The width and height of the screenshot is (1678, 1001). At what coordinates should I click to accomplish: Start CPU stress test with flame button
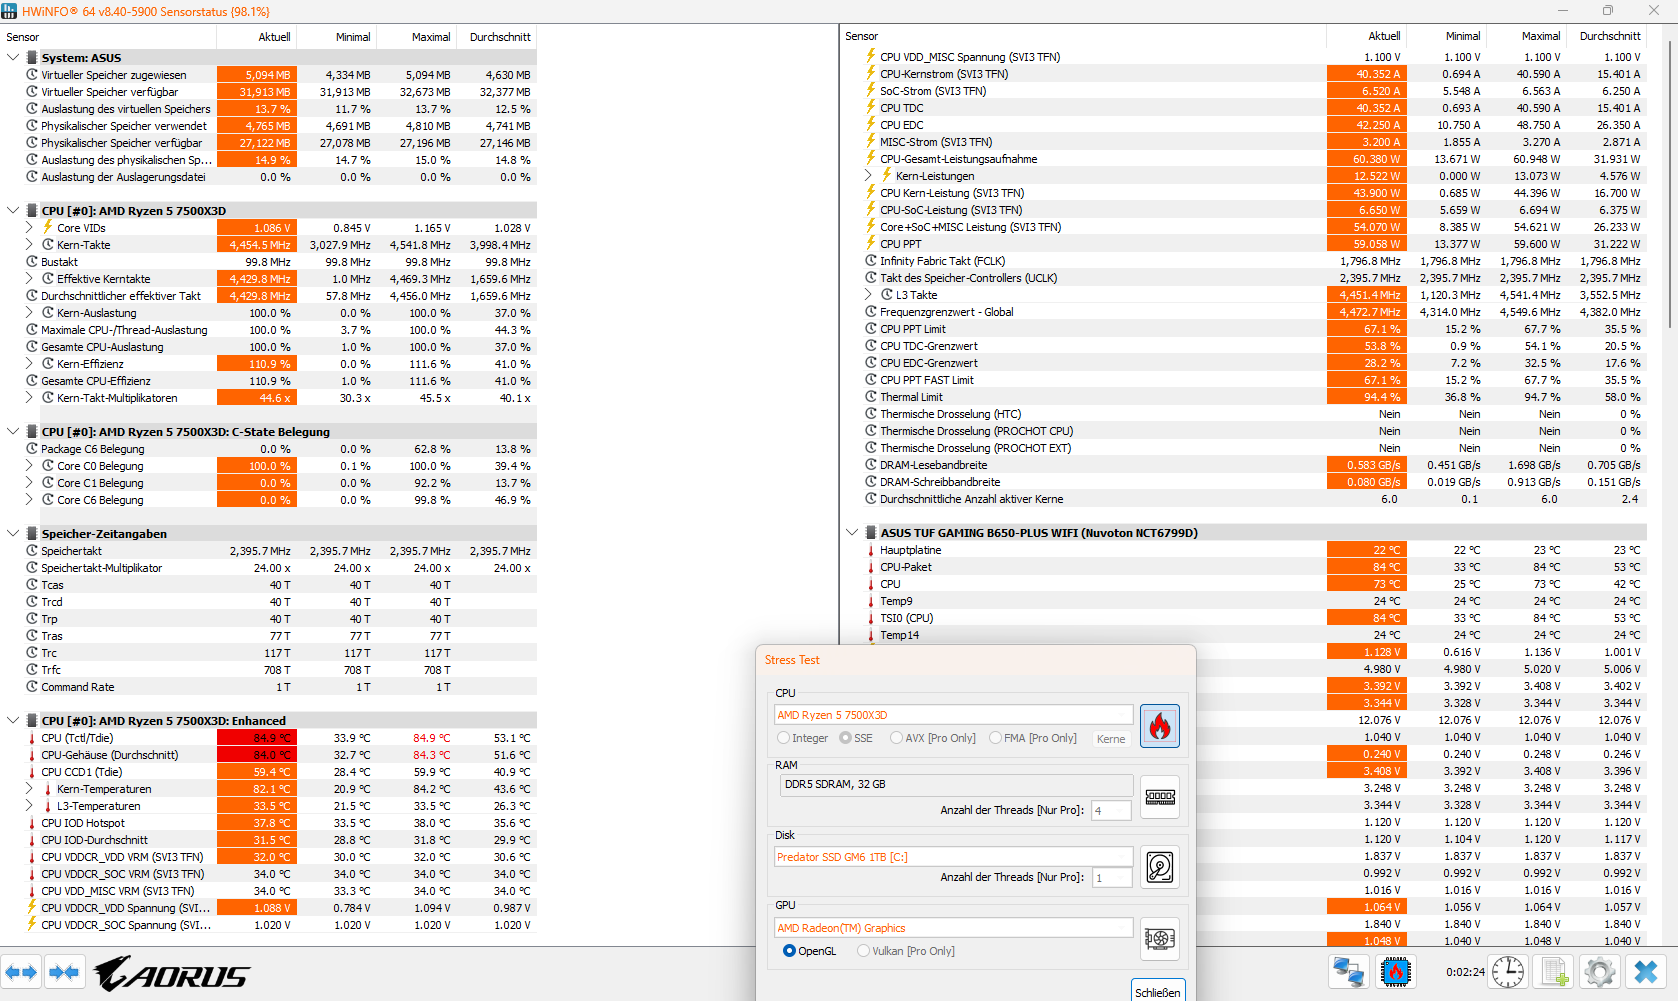coord(1160,726)
